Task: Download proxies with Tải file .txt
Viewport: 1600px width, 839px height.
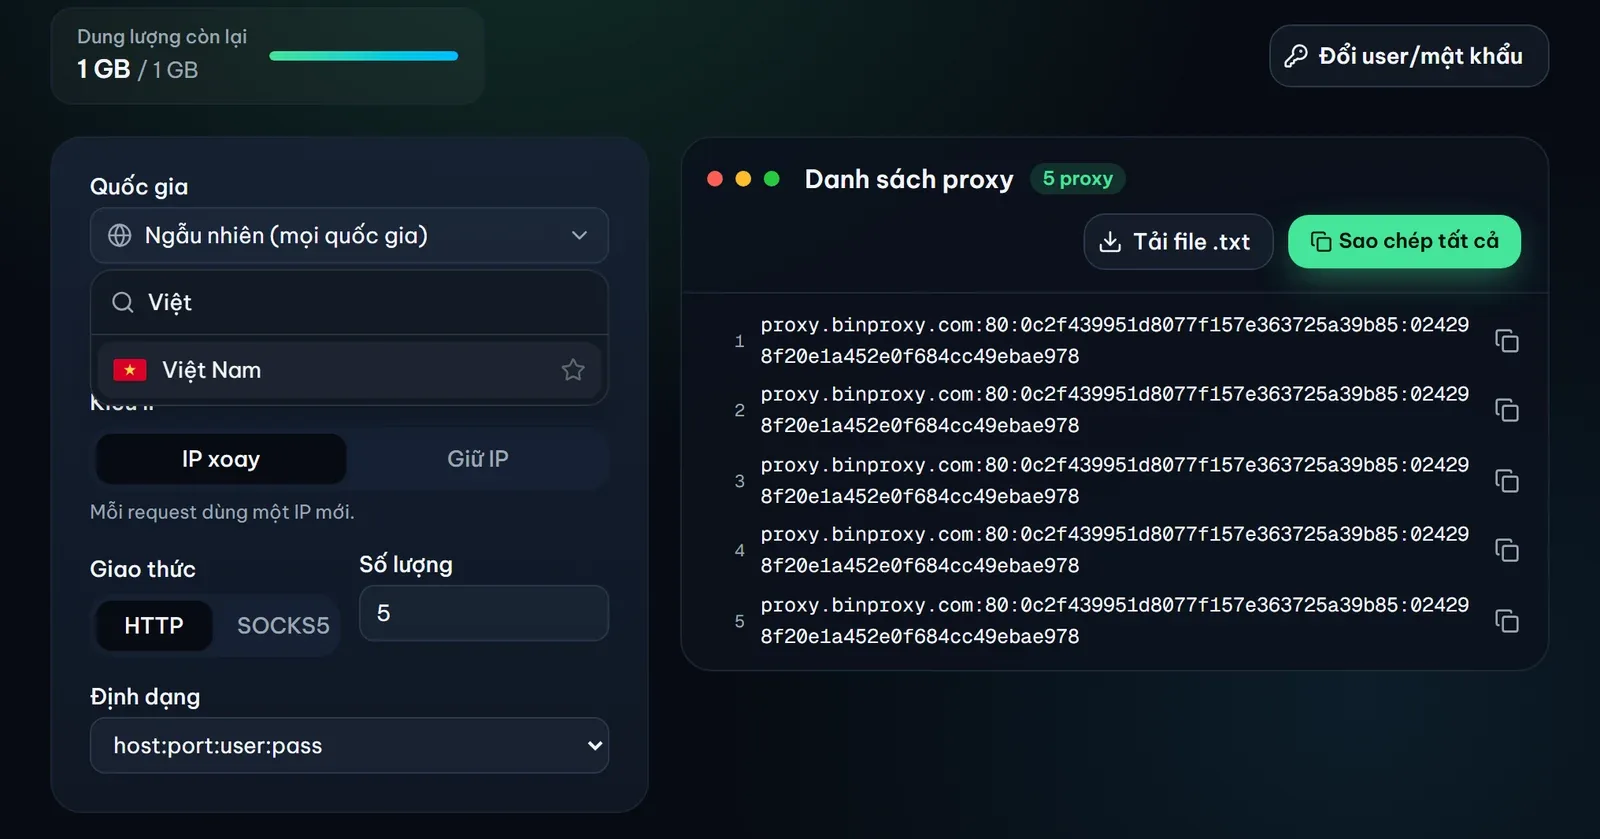Action: click(1178, 241)
